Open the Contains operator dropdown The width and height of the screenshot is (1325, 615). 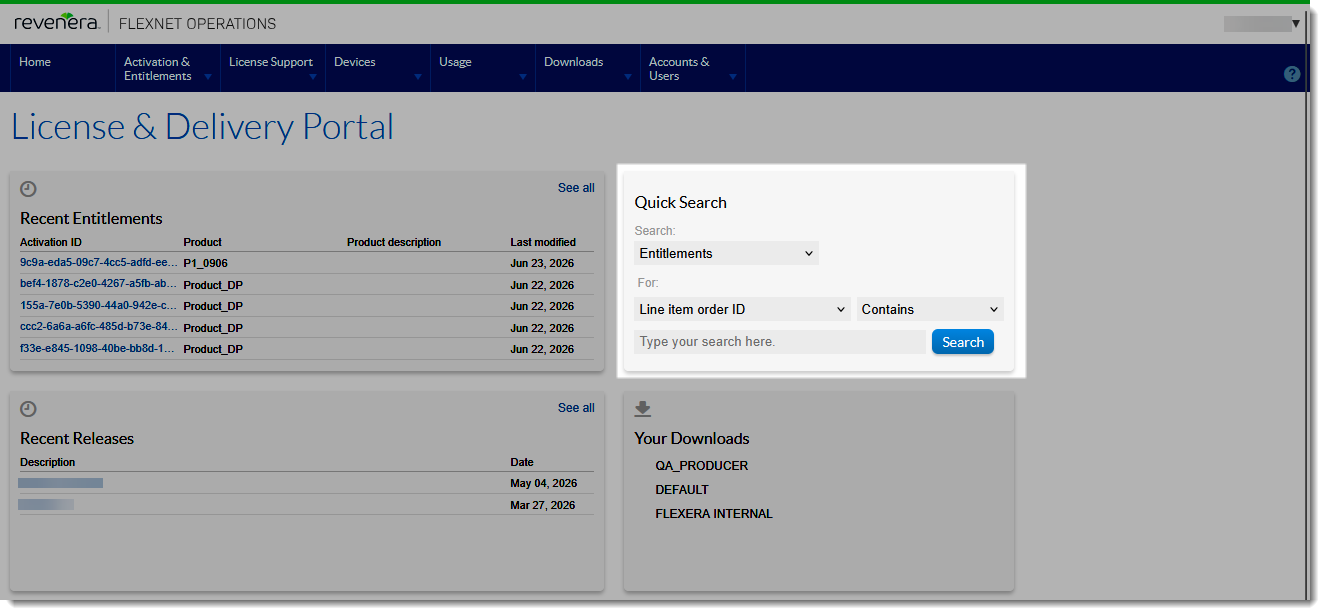tap(930, 309)
